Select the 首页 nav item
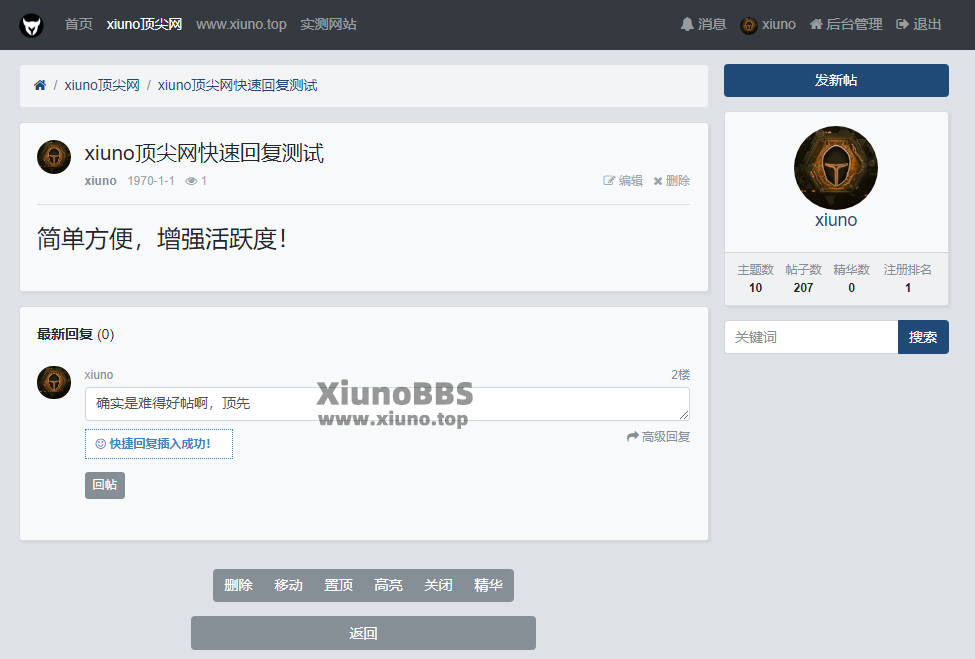Screen dimensions: 975x659 (x=79, y=25)
